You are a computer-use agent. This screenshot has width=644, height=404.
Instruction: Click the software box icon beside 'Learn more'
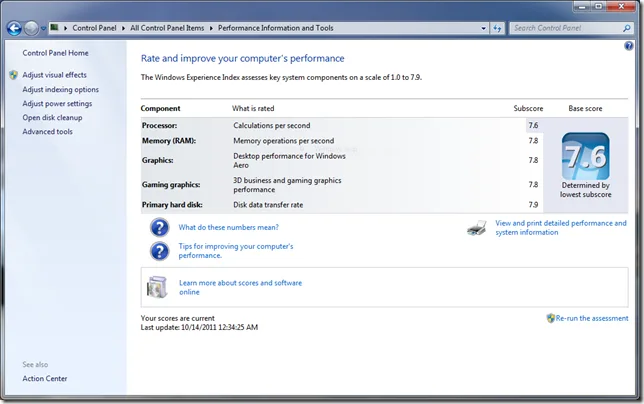159,288
